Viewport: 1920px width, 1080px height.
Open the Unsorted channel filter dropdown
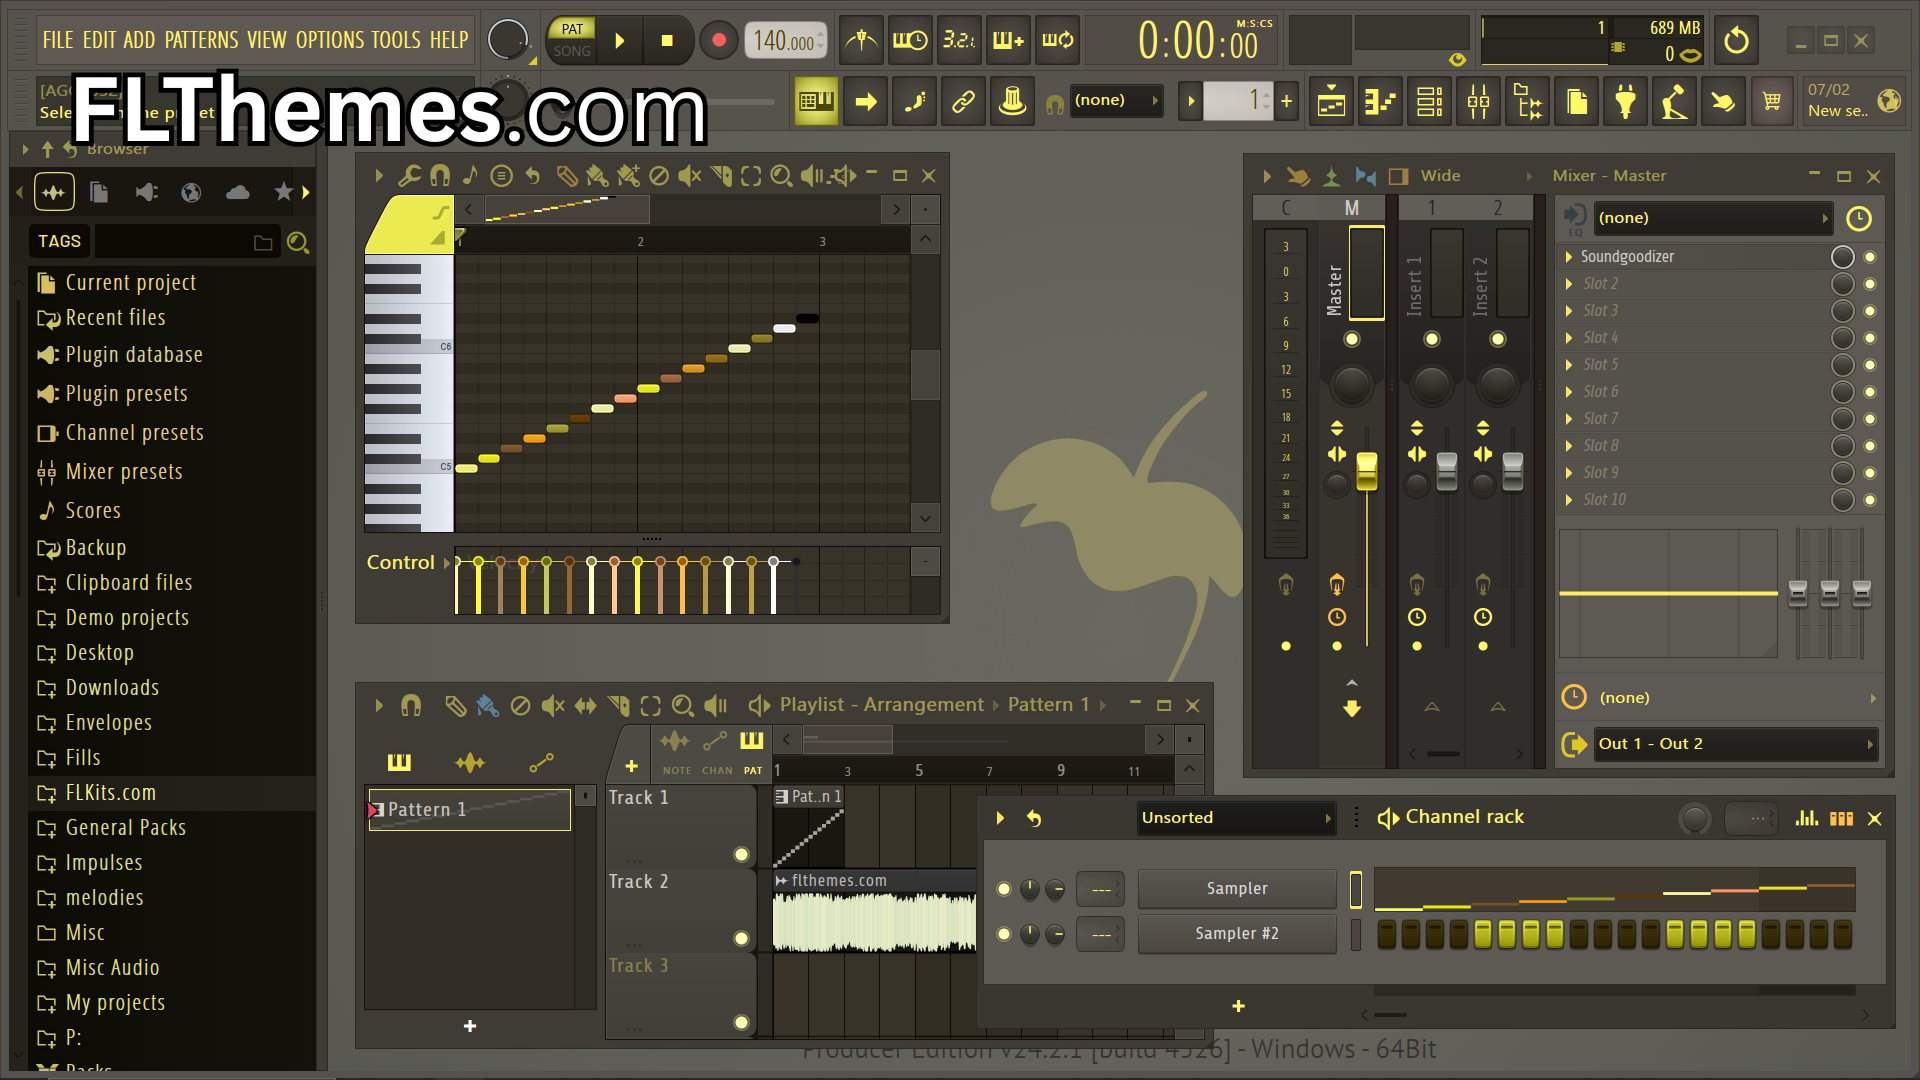tap(1236, 818)
